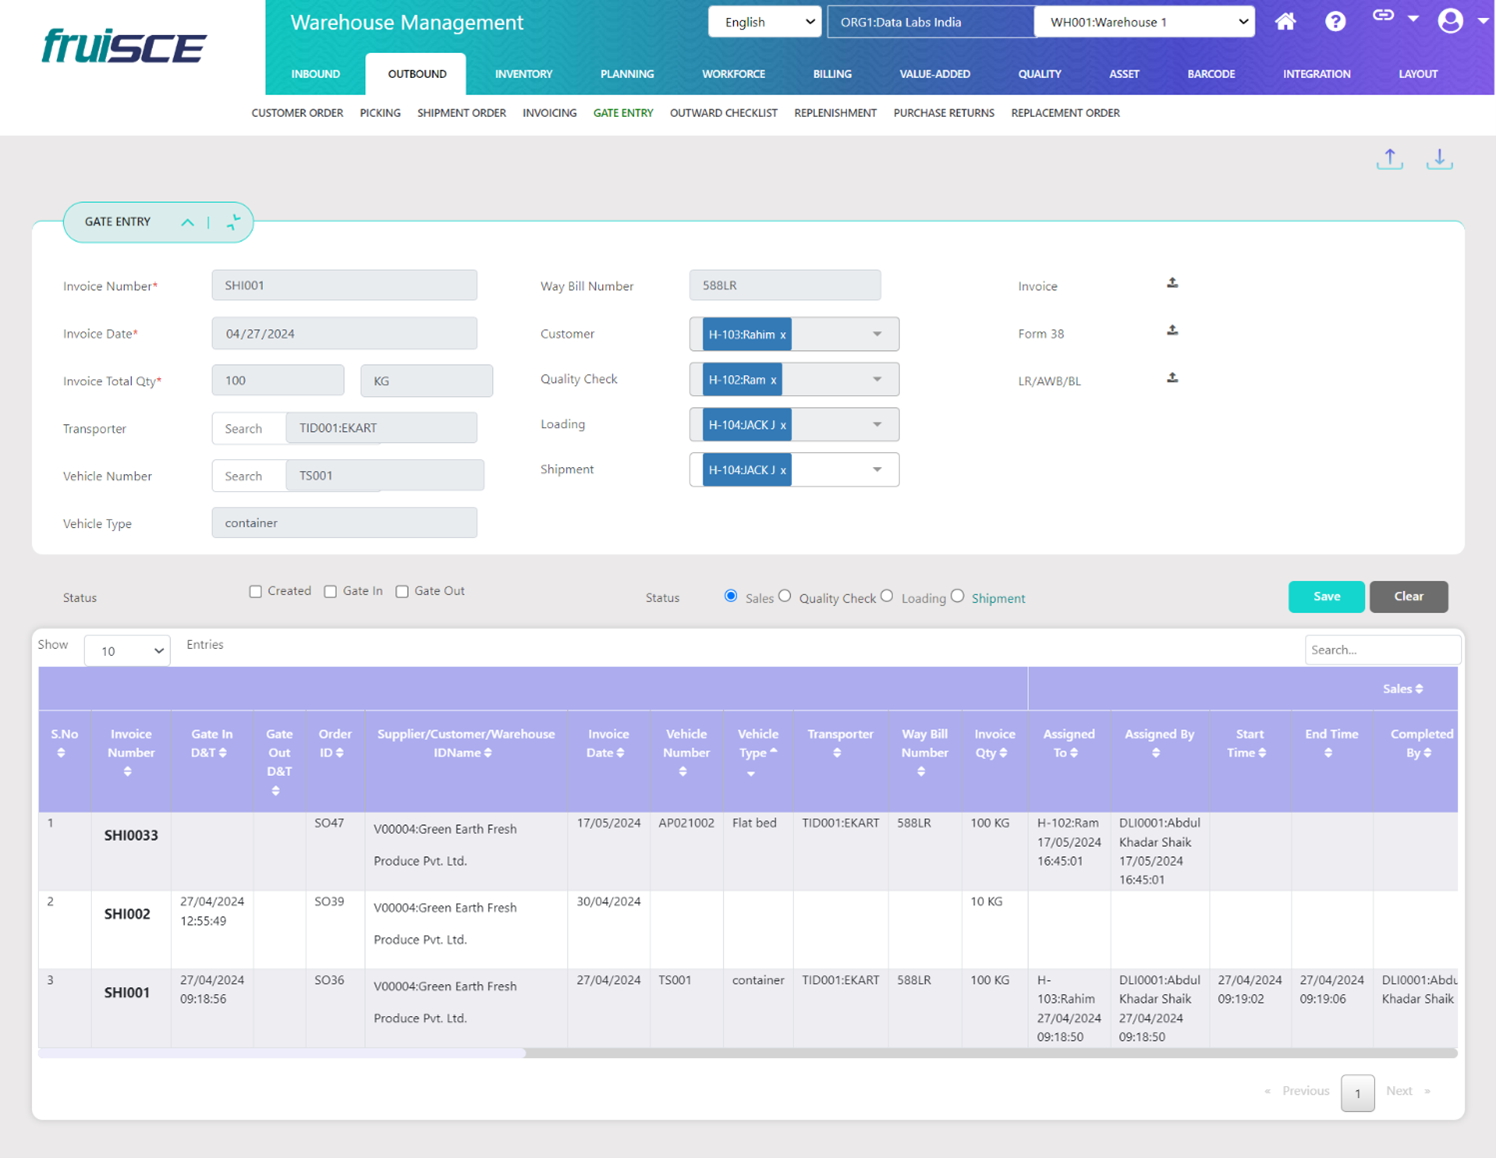Enable the Created status checkbox
The image size is (1496, 1158).
pyautogui.click(x=256, y=592)
